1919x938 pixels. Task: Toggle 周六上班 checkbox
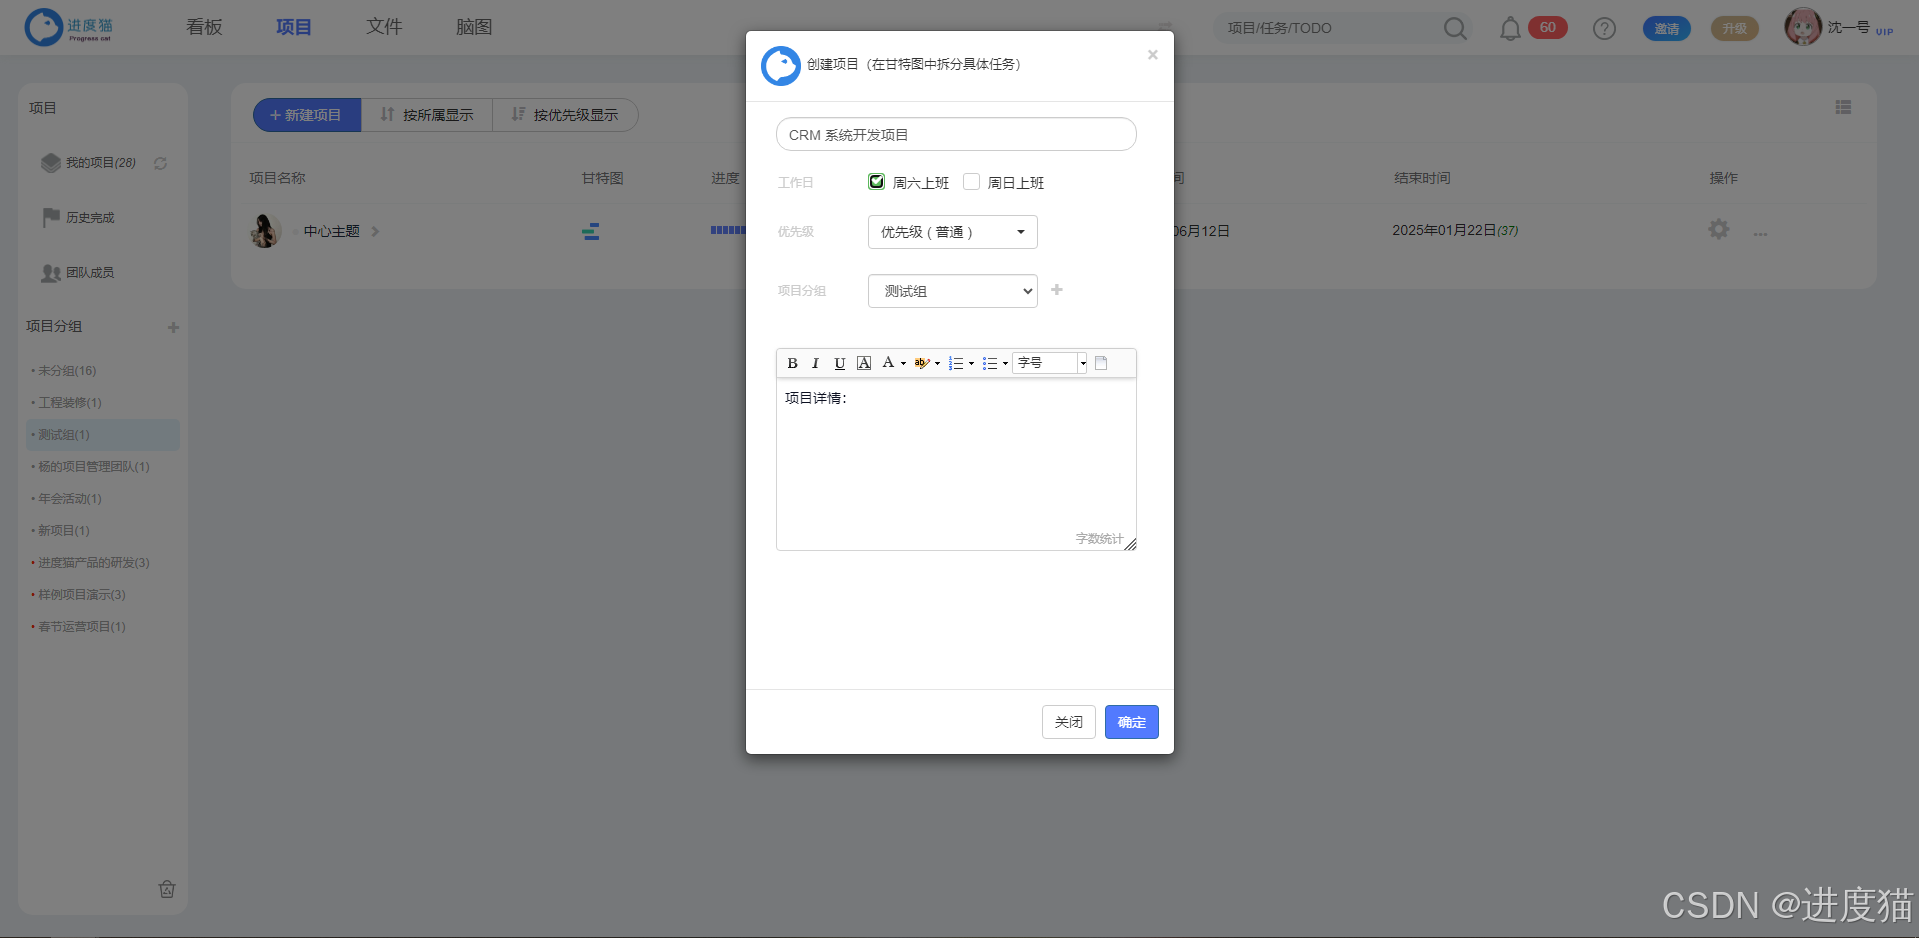[x=876, y=182]
